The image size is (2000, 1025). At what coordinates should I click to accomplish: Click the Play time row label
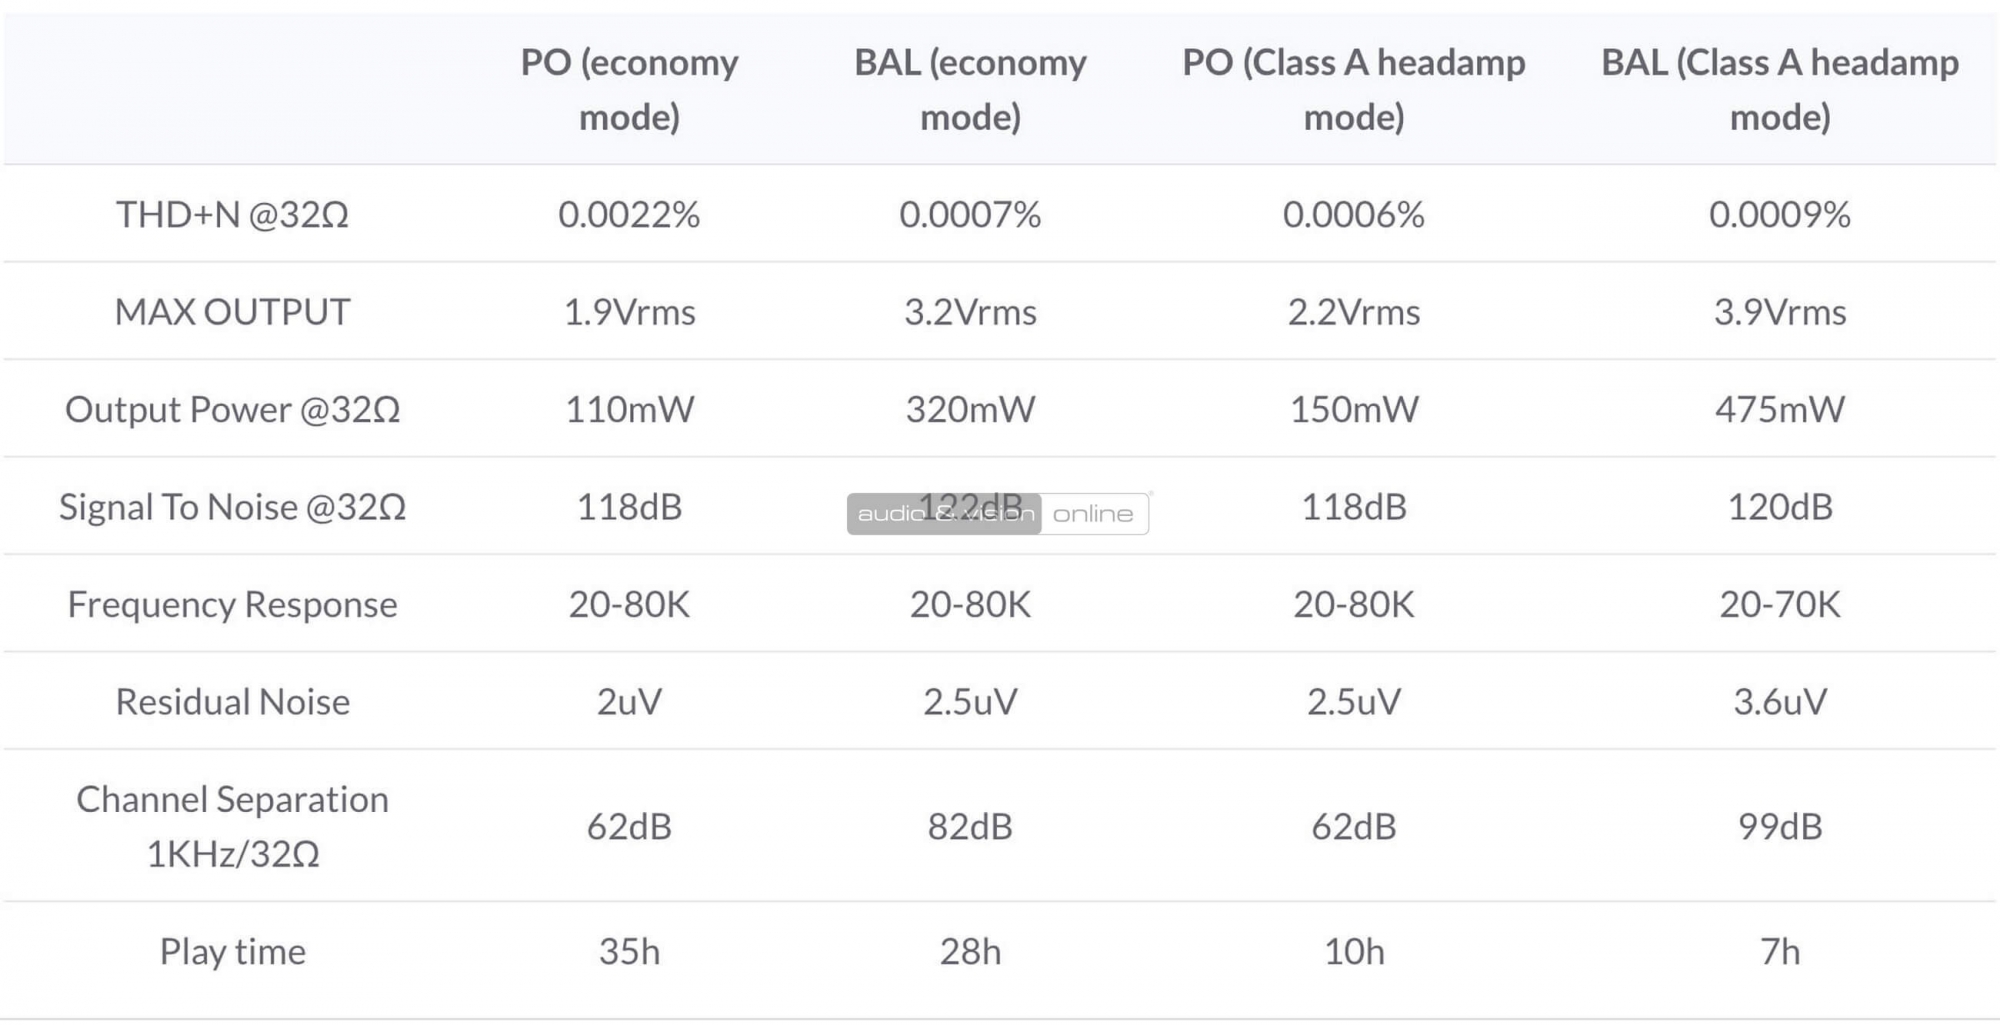(232, 951)
